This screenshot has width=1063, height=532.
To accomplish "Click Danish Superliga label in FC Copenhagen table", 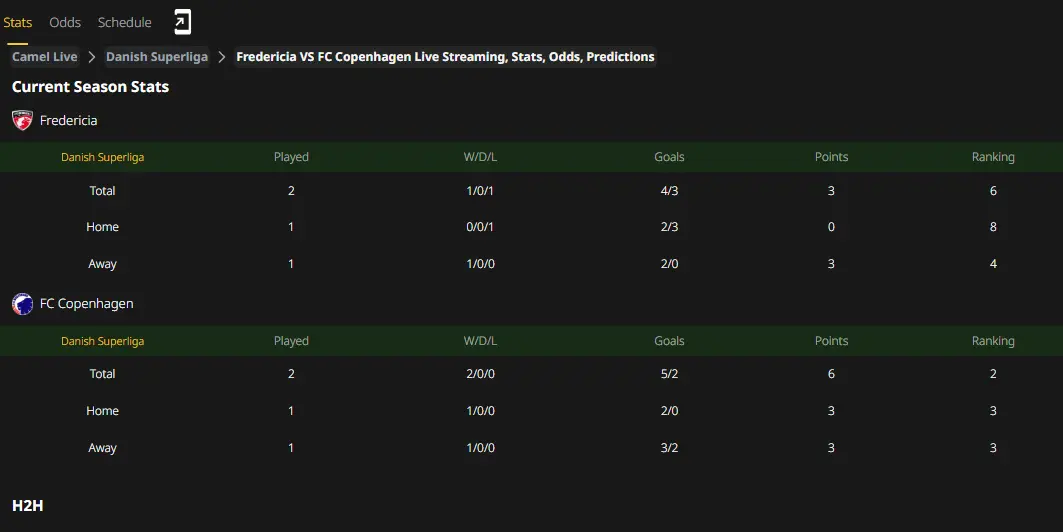I will tap(102, 341).
